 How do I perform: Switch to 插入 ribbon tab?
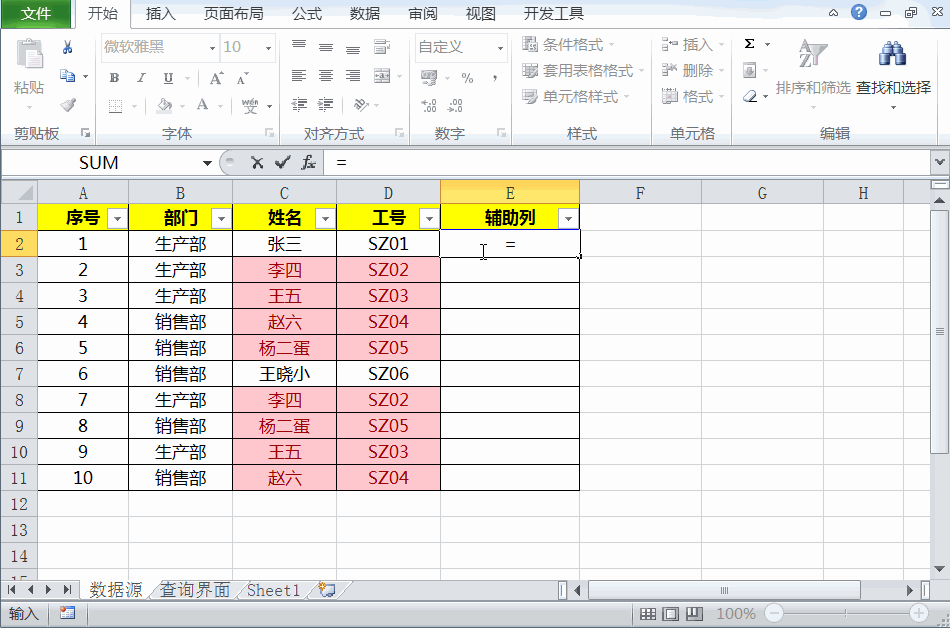[x=161, y=13]
